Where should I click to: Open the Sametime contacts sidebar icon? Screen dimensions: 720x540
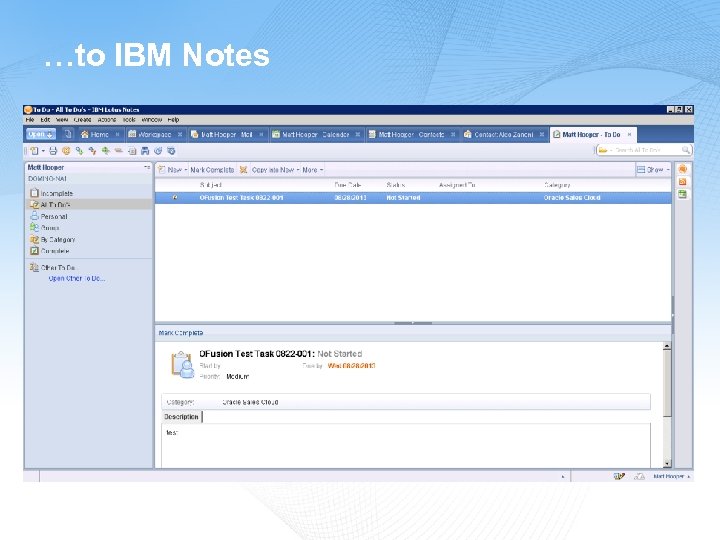click(682, 169)
